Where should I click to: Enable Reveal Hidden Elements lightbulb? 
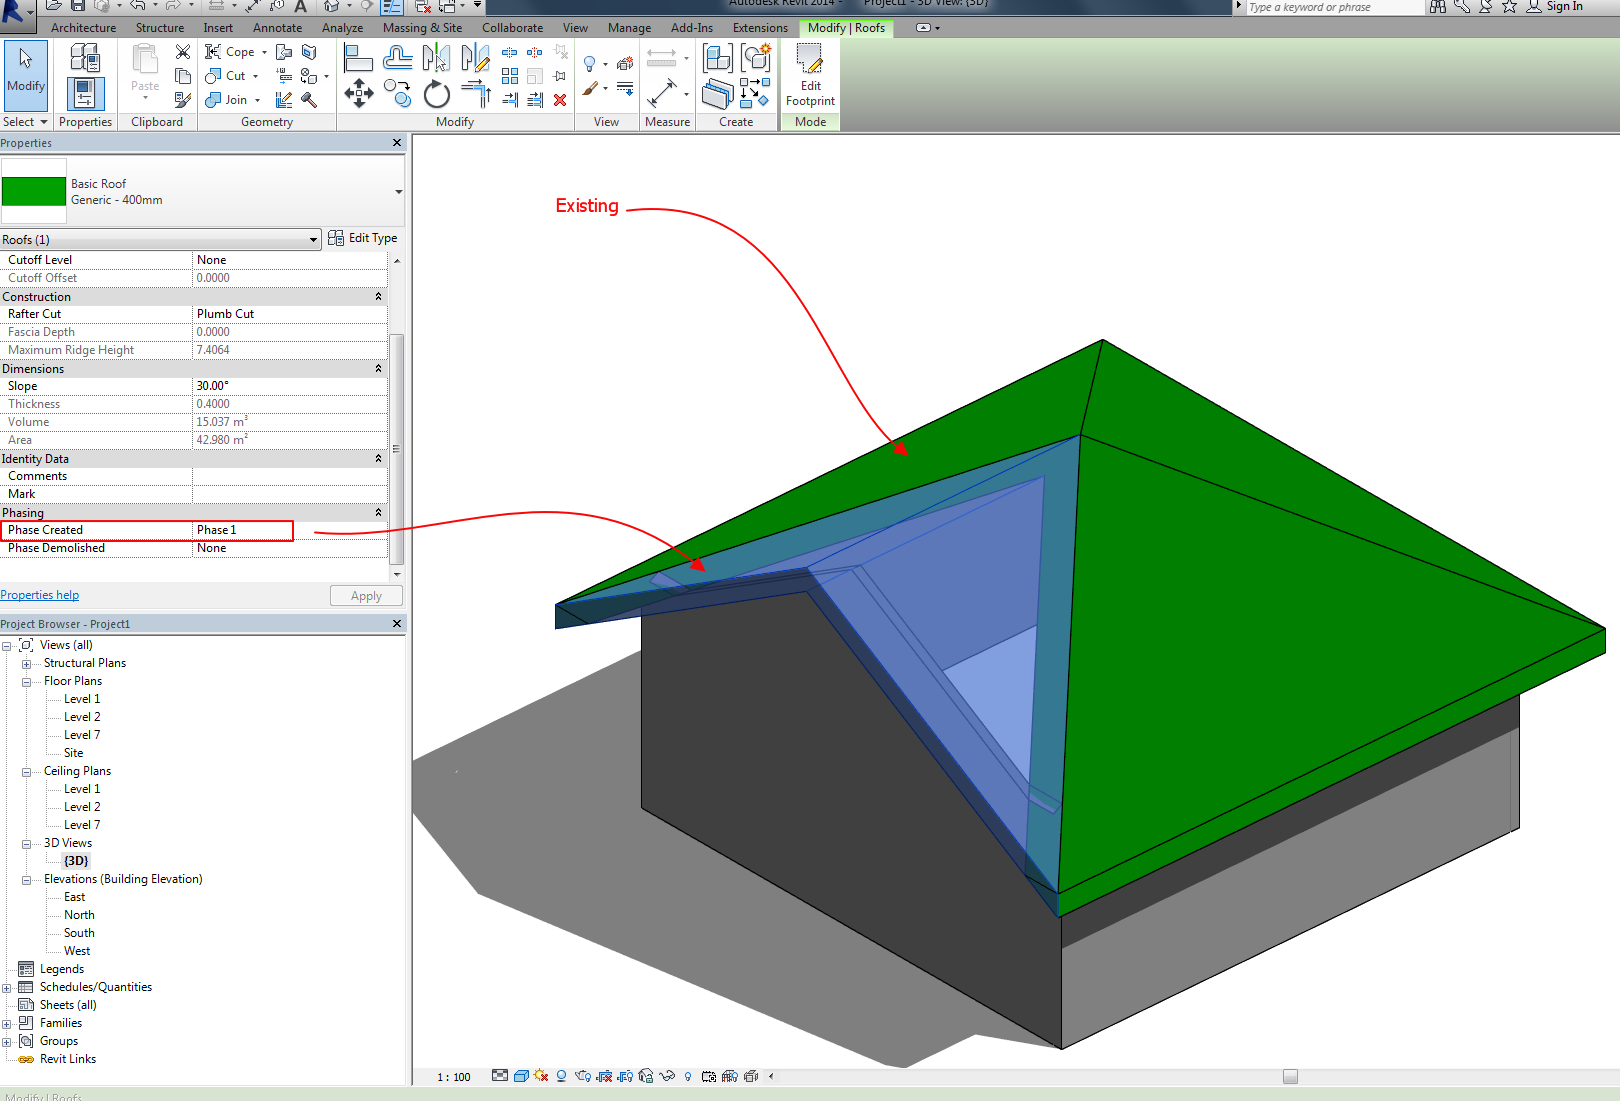point(687,1076)
